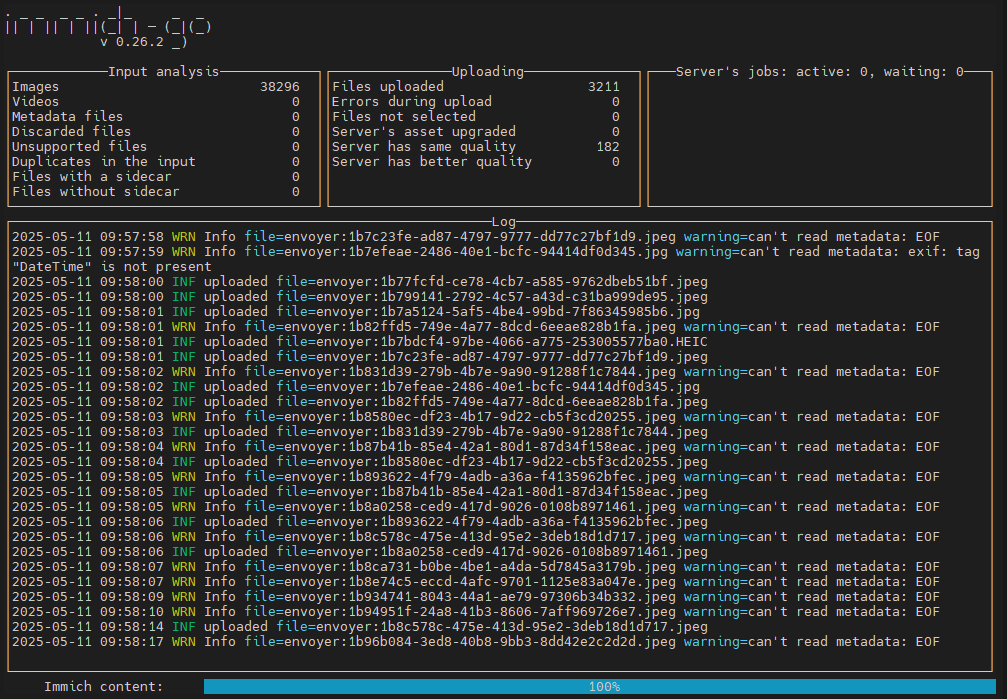The image size is (1007, 699).
Task: Click 'Server has same quality' row
Action: 476,146
